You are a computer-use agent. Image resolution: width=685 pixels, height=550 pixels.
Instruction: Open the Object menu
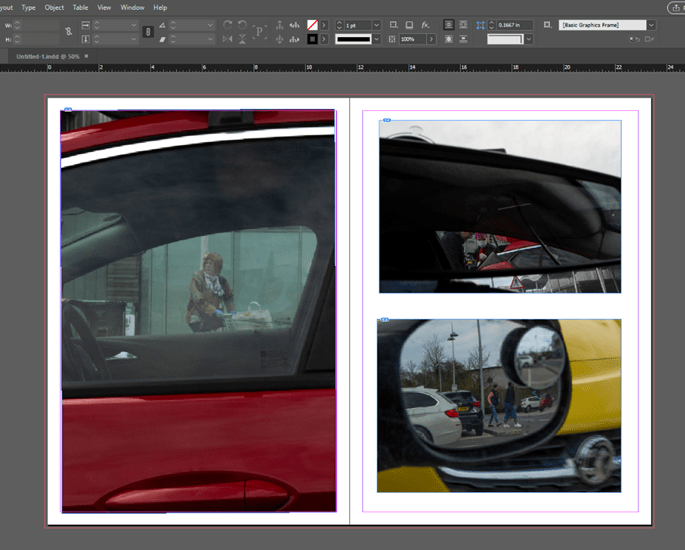[x=54, y=7]
